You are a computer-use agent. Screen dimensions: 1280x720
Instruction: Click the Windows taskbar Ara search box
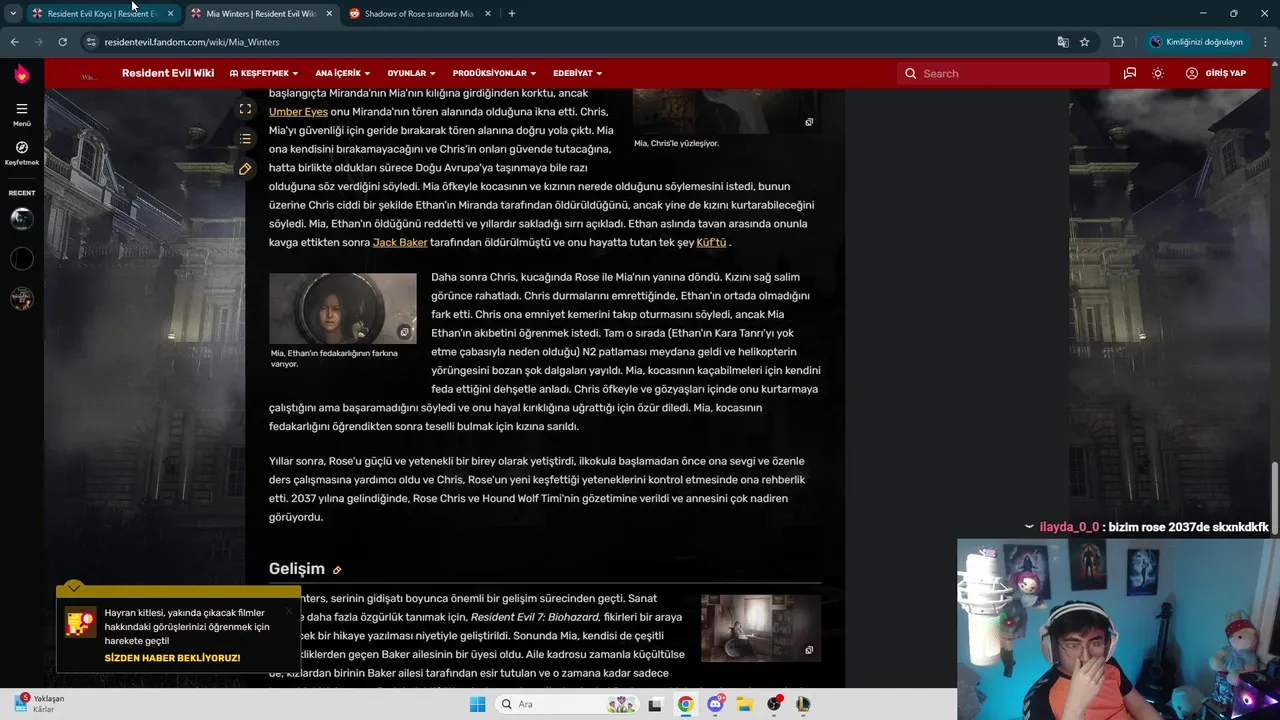566,704
